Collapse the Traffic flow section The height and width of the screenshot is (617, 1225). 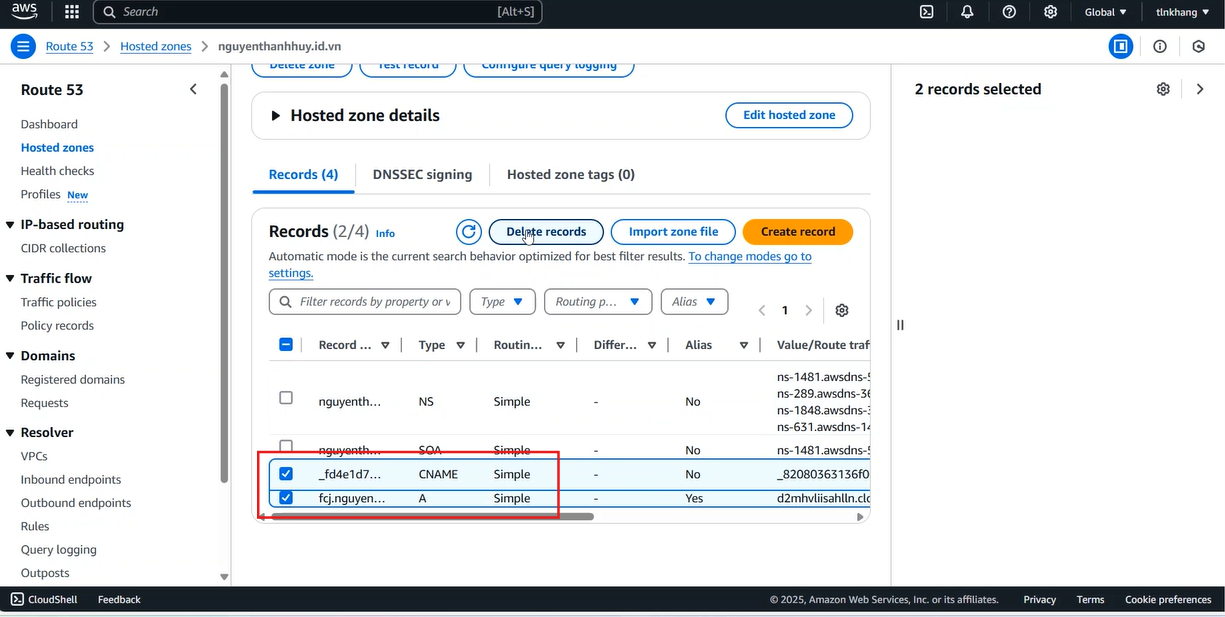(11, 279)
